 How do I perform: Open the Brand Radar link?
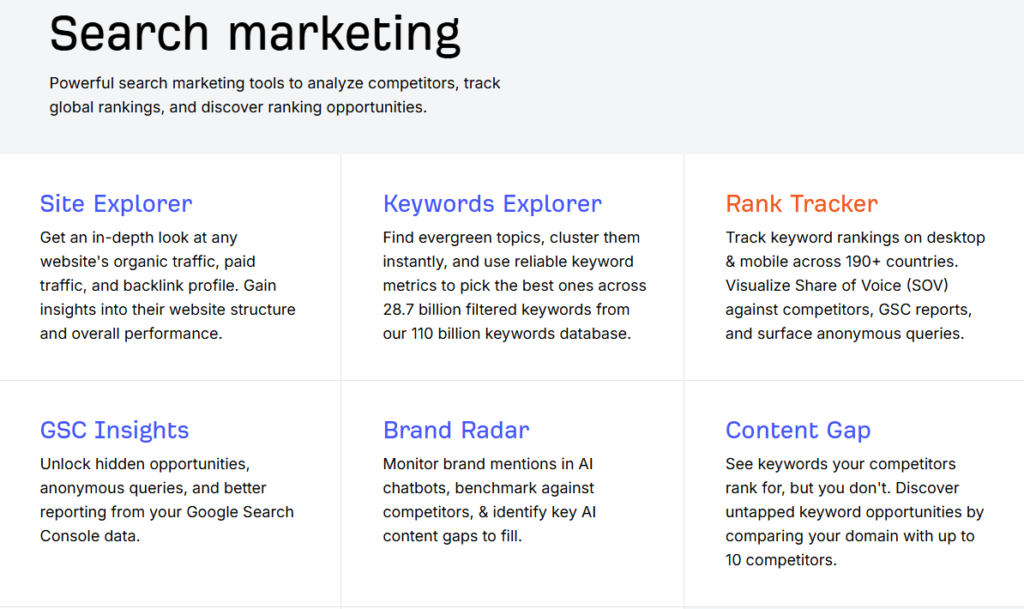point(456,430)
